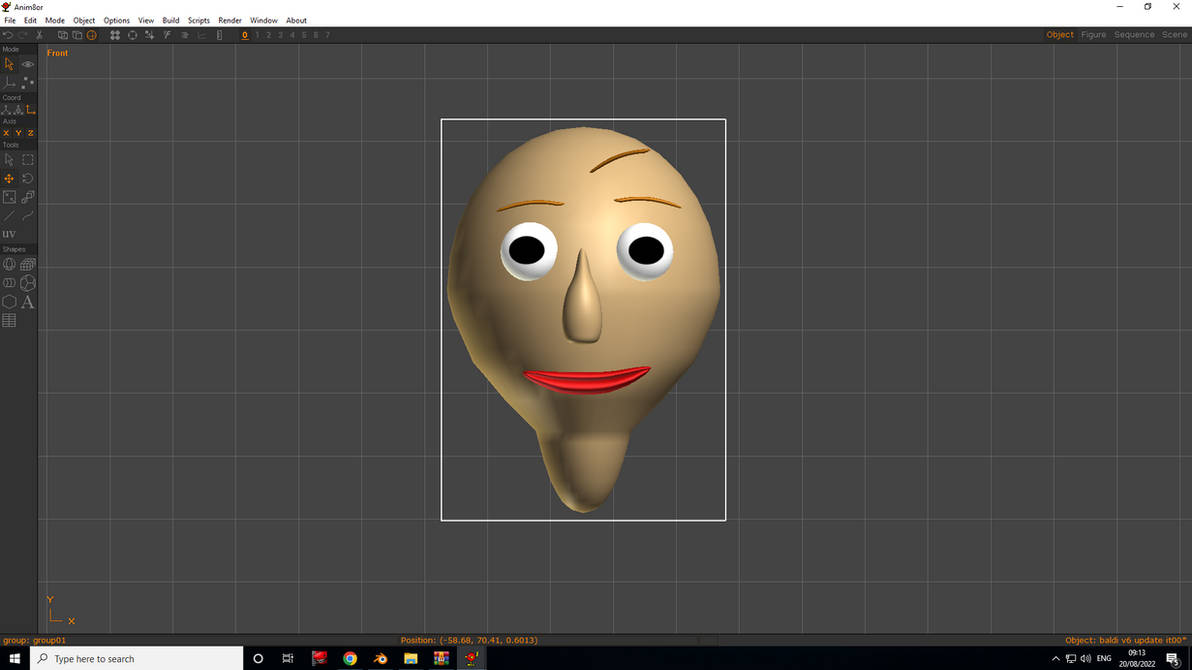Click the first overlapping-boxes toolbar icon
The height and width of the screenshot is (670, 1192).
point(63,35)
